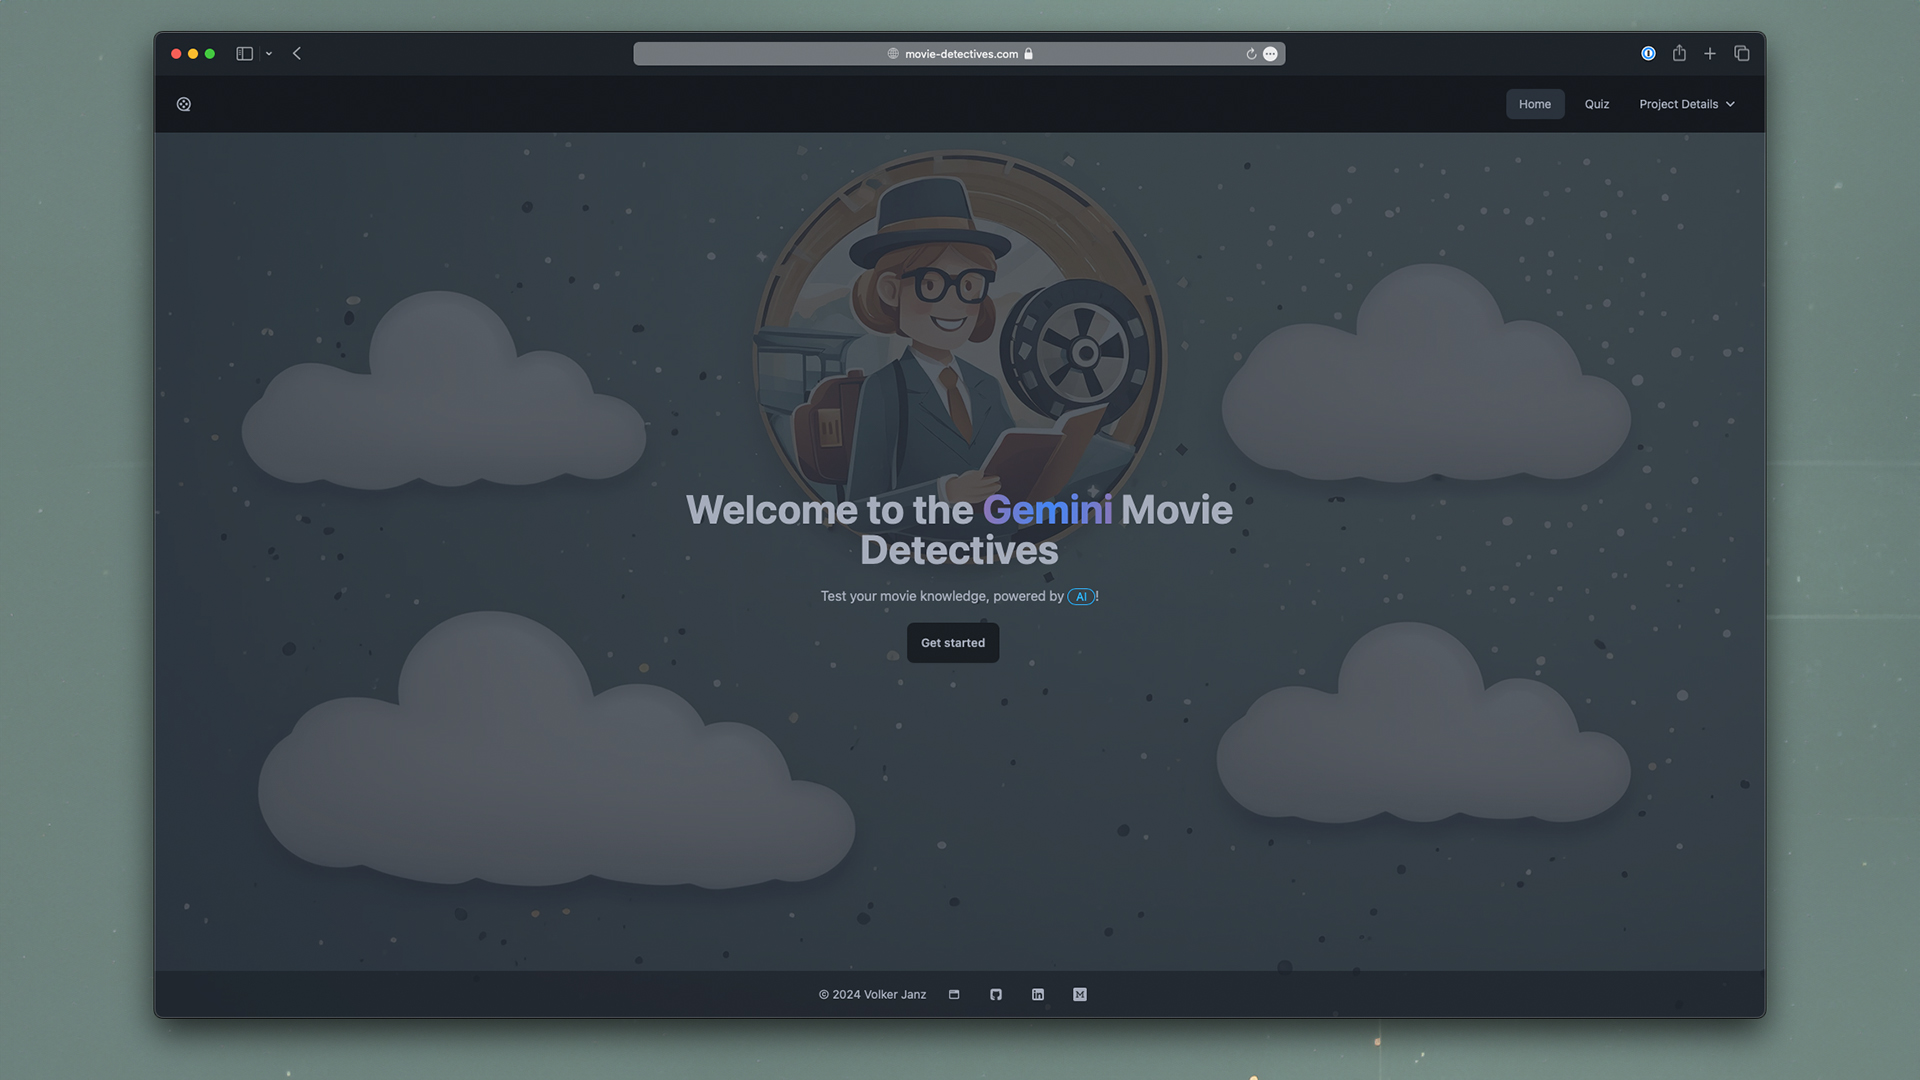
Task: Click the film reel site logo
Action: coord(184,104)
